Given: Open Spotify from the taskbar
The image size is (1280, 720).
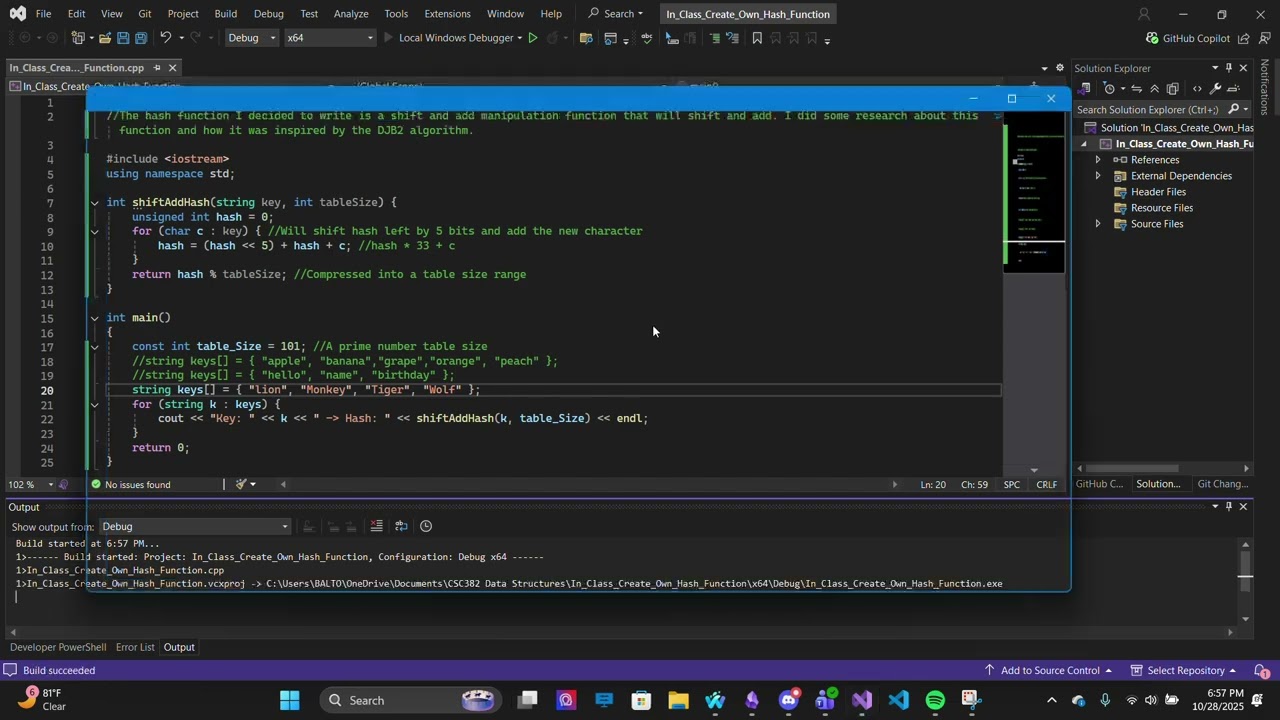Looking at the screenshot, I should tap(935, 700).
